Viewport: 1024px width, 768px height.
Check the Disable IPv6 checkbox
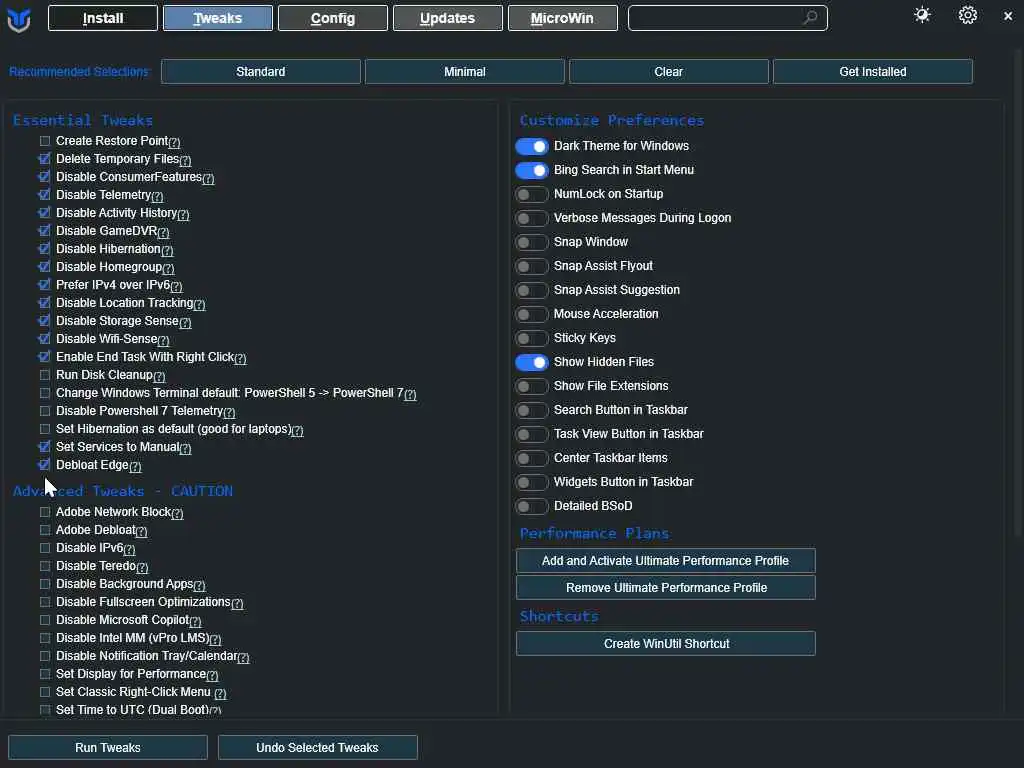[44, 547]
